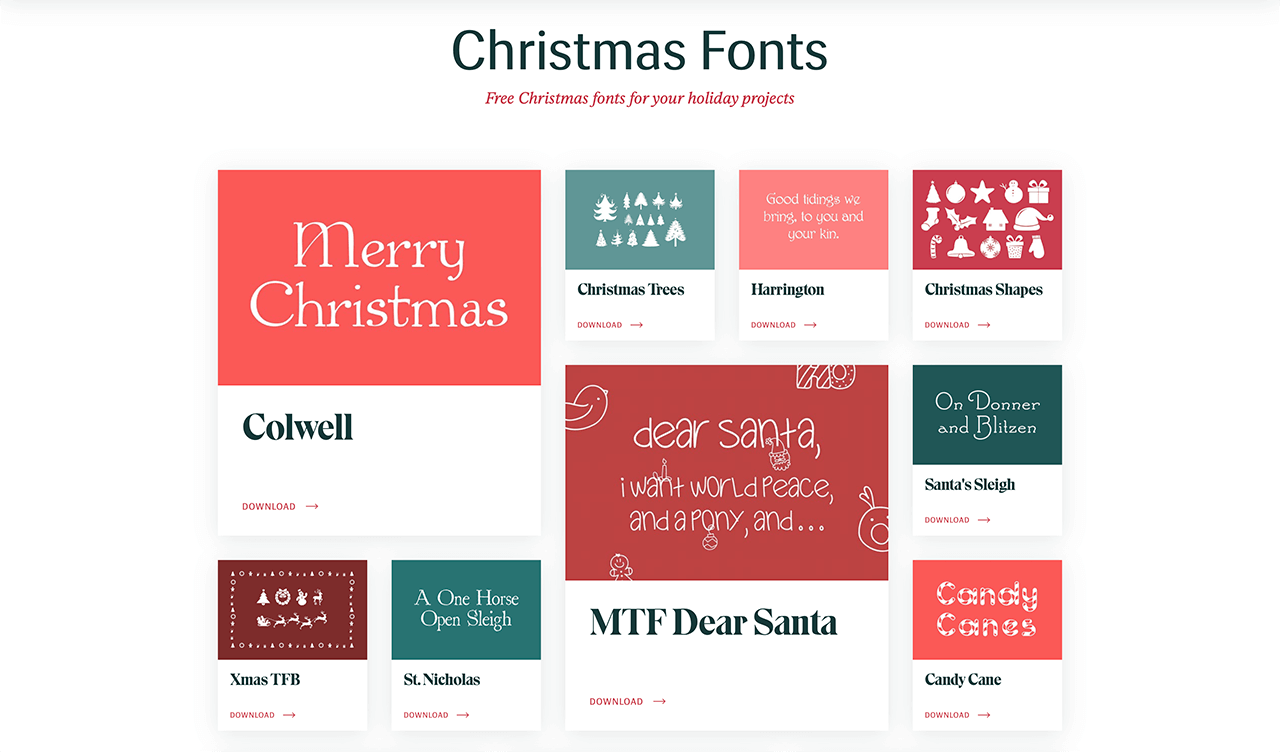Select the Harrington 'Good tidings' preview
1280x752 pixels.
813,219
